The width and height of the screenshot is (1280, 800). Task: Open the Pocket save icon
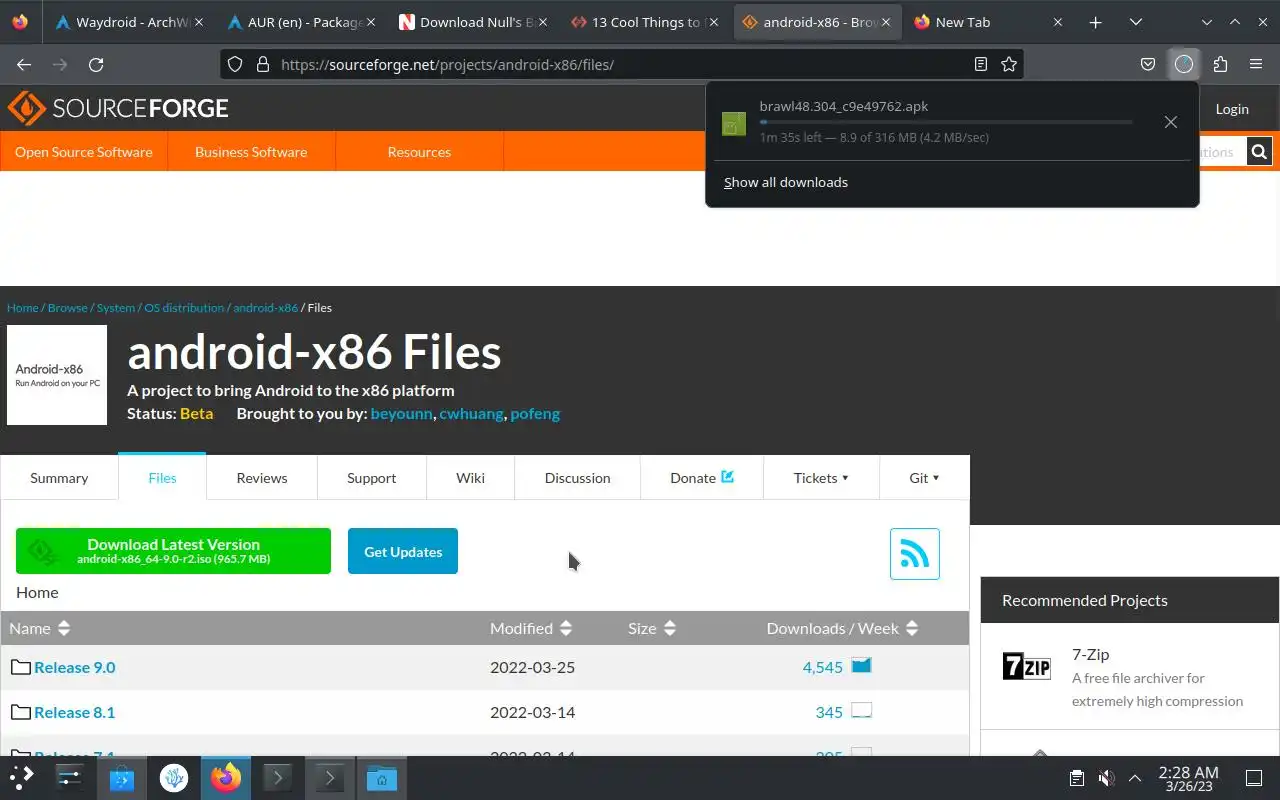click(x=1148, y=64)
